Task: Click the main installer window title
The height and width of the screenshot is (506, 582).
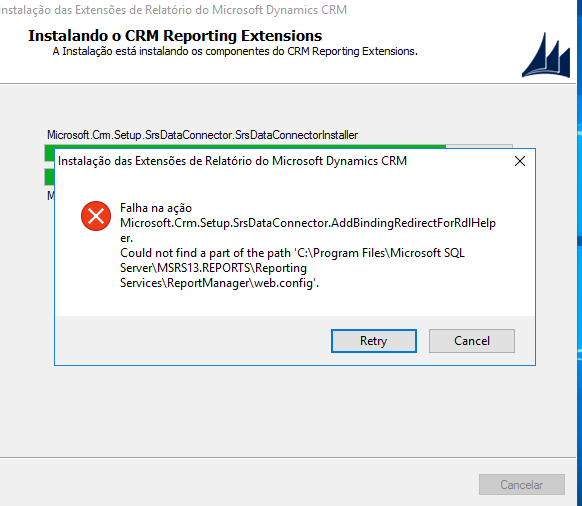Action: tap(173, 10)
